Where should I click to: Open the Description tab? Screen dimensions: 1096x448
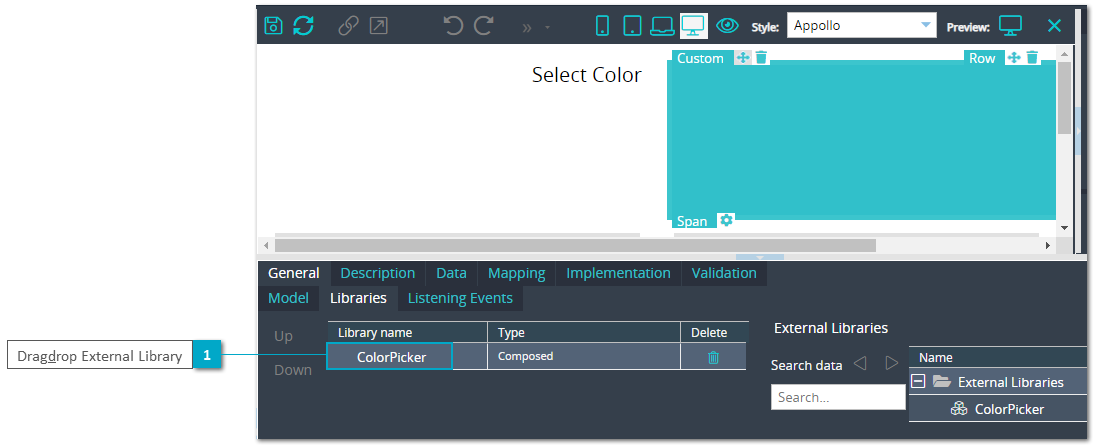(x=377, y=273)
